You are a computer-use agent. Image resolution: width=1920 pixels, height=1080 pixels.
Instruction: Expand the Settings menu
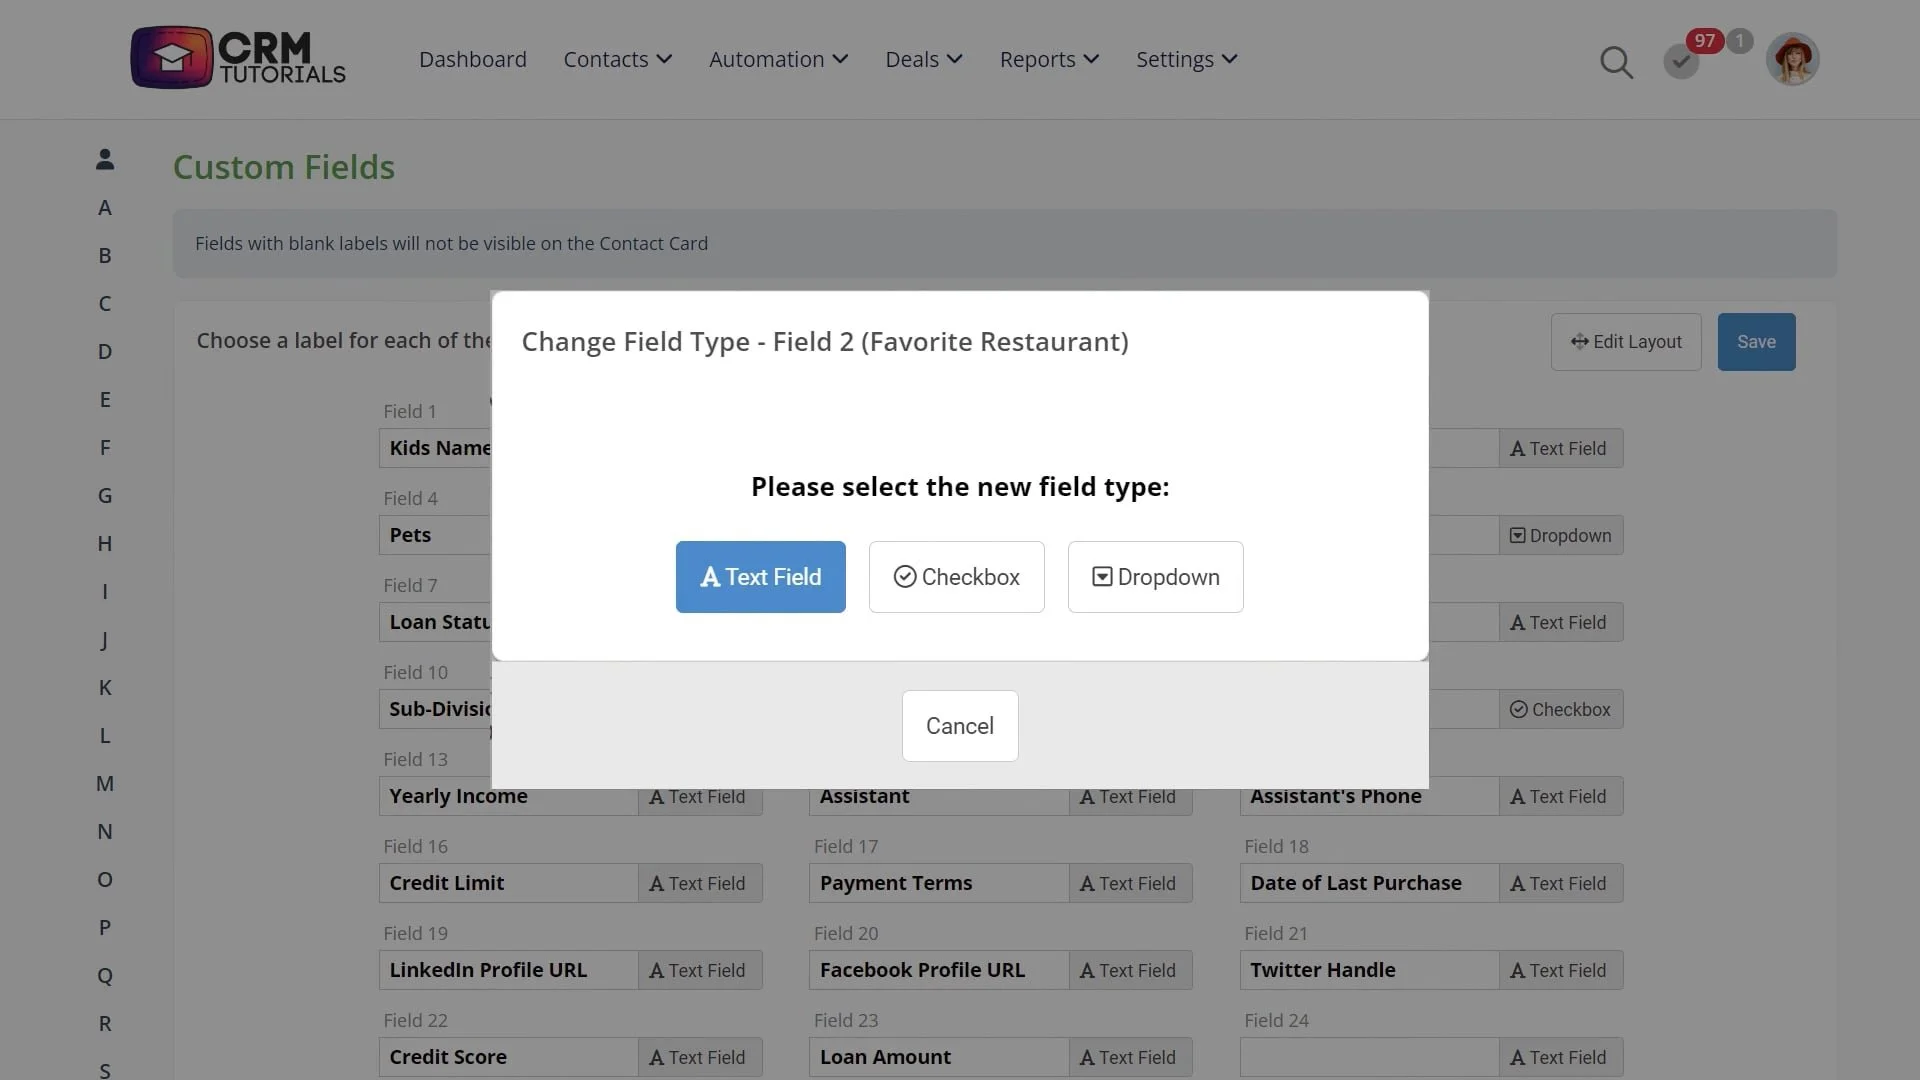1186,60
